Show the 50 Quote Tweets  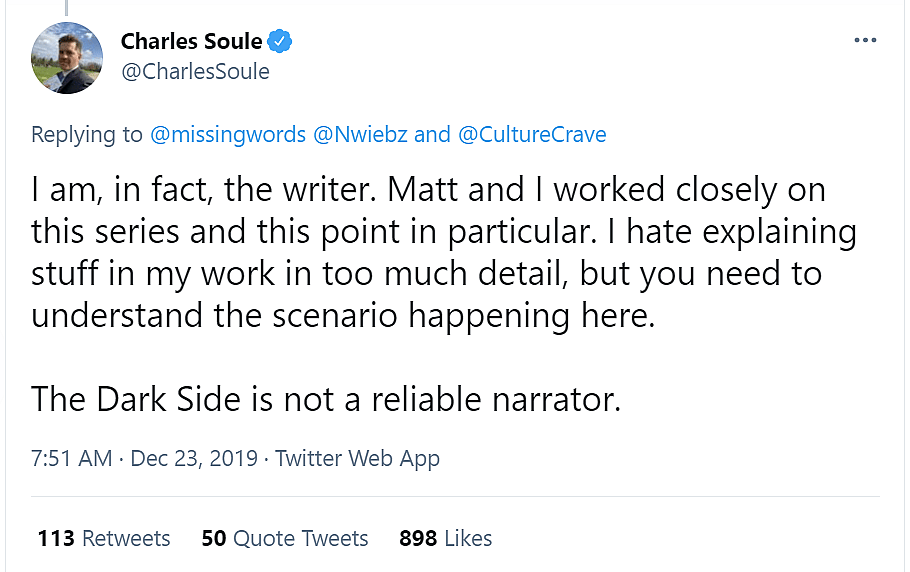point(285,538)
